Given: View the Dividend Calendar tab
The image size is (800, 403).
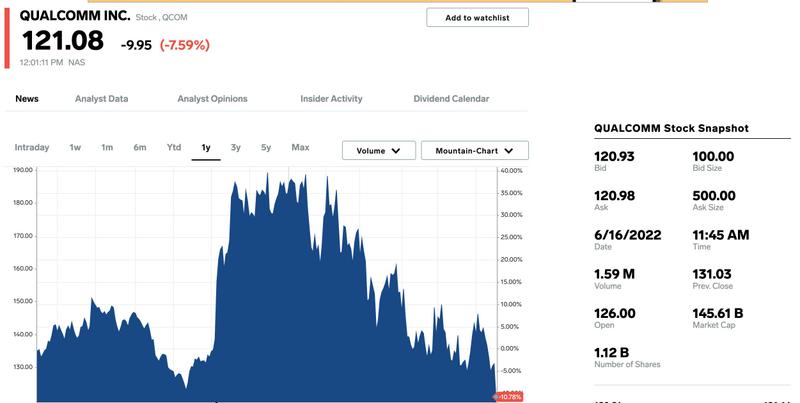Looking at the screenshot, I should pyautogui.click(x=451, y=99).
